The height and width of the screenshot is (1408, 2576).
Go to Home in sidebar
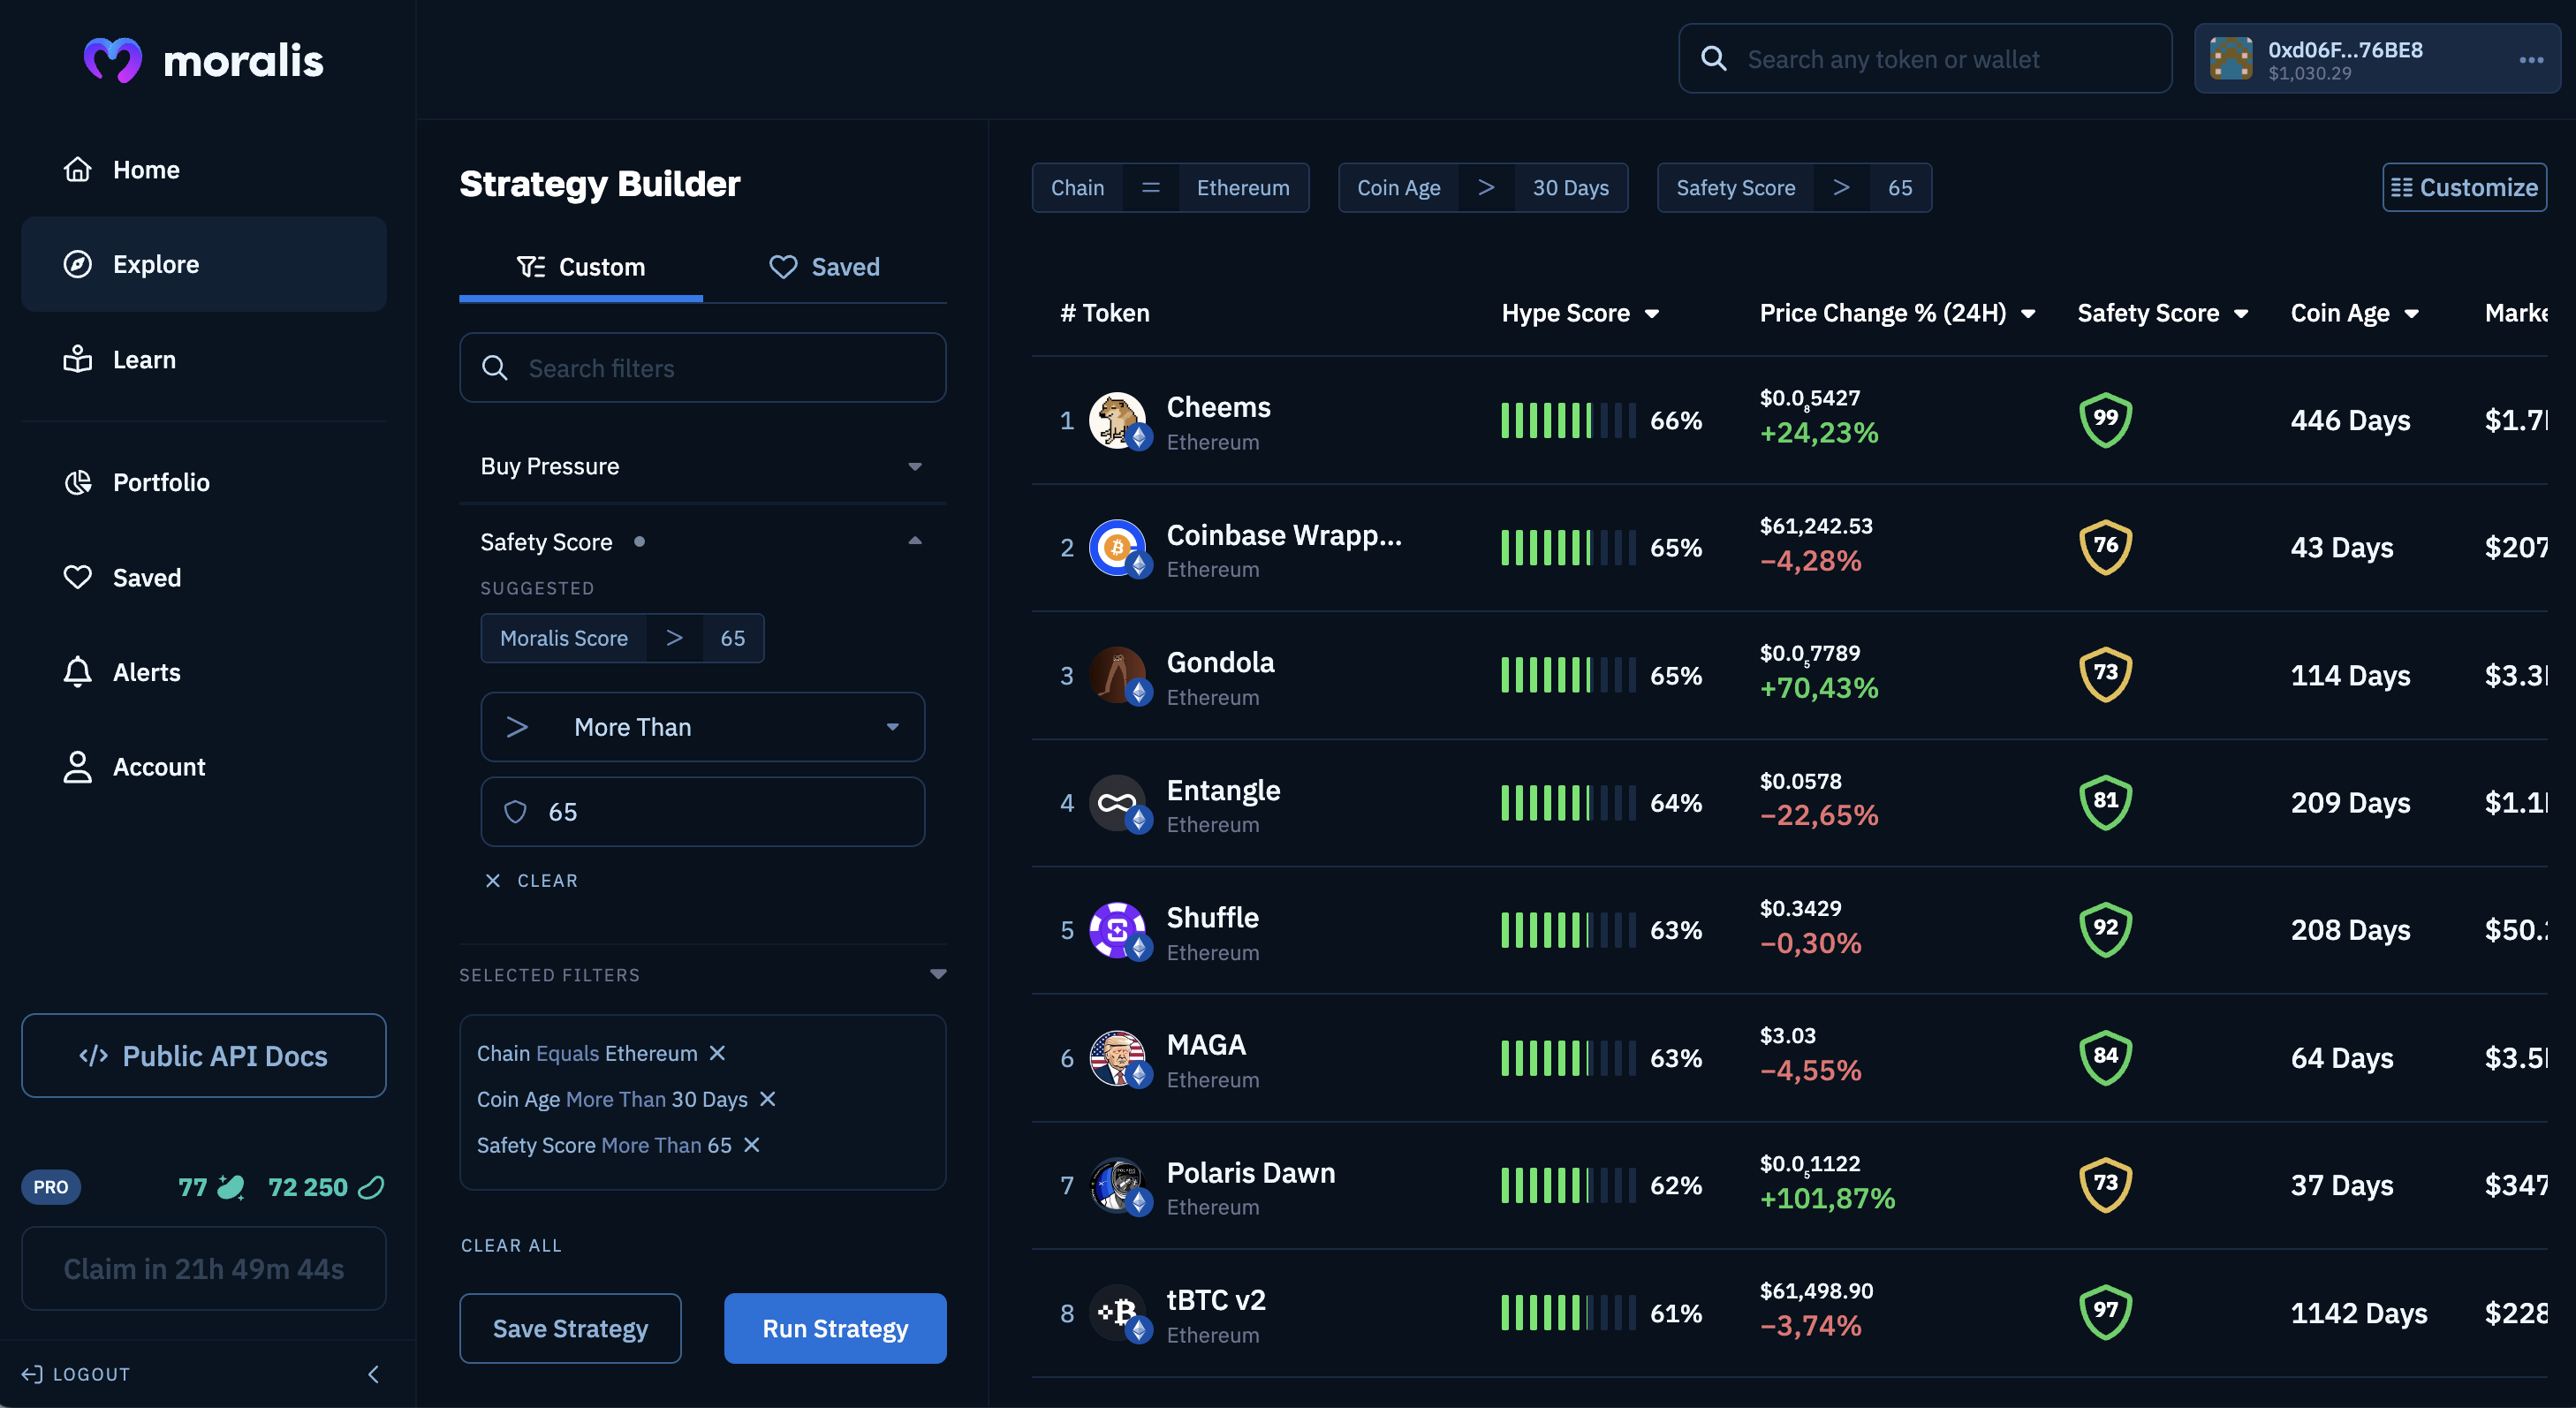click(204, 170)
